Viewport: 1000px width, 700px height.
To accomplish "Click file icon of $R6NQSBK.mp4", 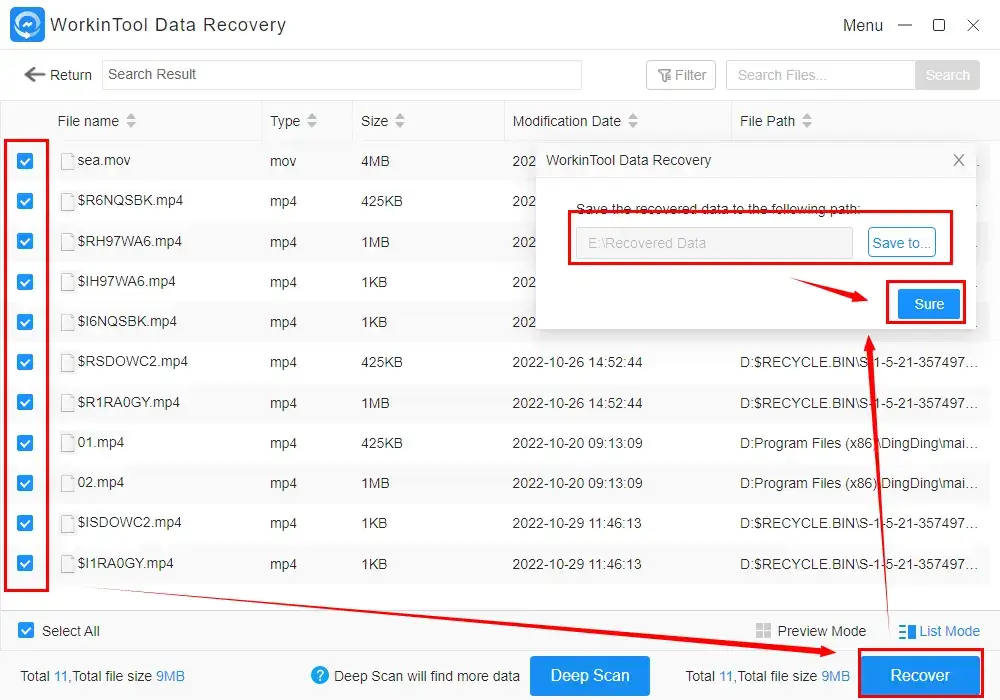I will 67,201.
